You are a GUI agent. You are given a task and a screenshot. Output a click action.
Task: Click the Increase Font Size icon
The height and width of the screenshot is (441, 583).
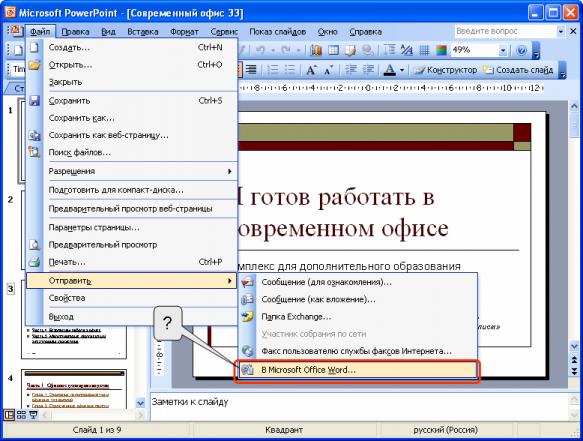click(x=311, y=70)
